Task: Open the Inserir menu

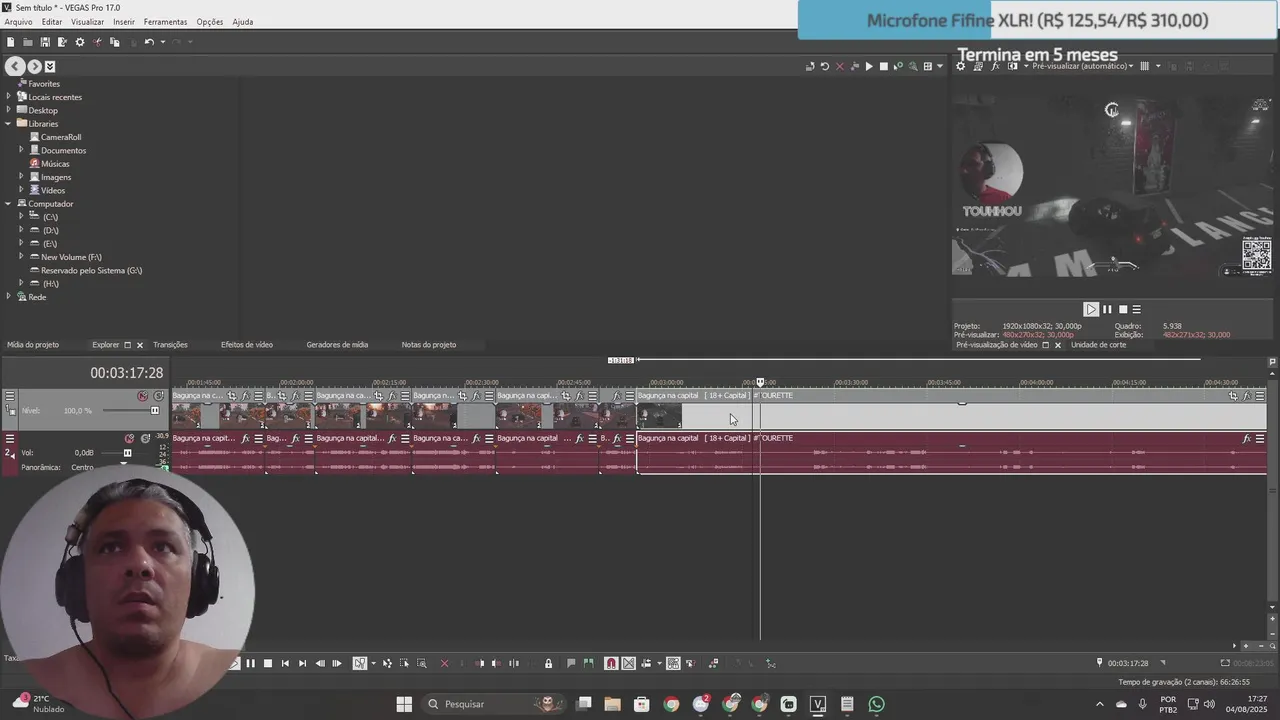Action: click(124, 22)
